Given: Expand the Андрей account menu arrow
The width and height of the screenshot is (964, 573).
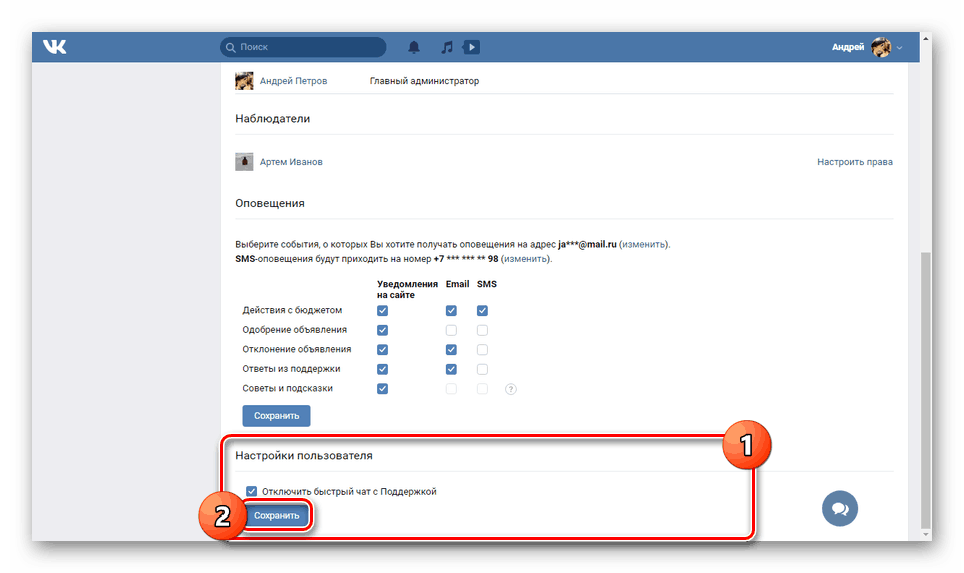Looking at the screenshot, I should click(899, 47).
